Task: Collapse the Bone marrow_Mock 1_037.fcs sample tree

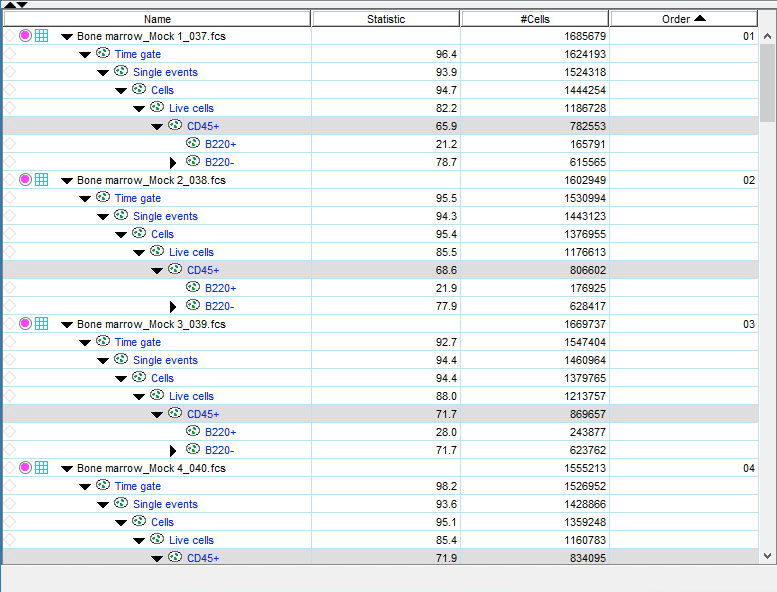Action: point(67,37)
